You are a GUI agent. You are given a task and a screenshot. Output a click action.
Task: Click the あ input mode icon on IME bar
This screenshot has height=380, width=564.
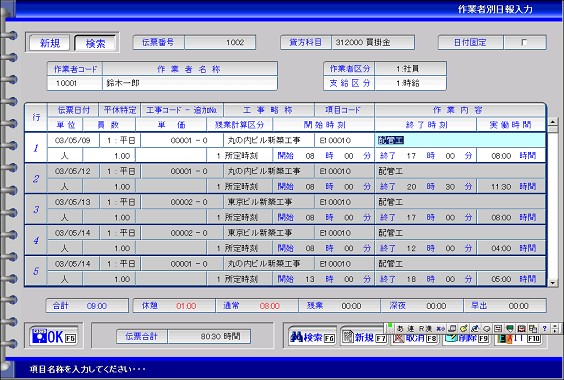coord(400,329)
